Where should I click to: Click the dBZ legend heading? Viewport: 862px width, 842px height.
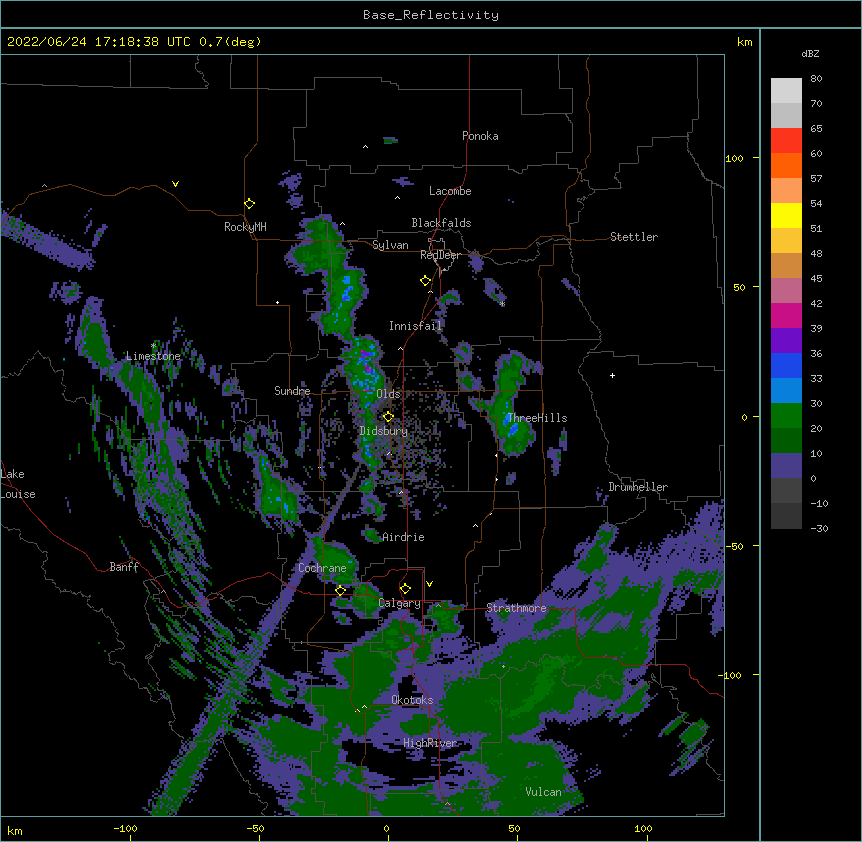(x=810, y=54)
